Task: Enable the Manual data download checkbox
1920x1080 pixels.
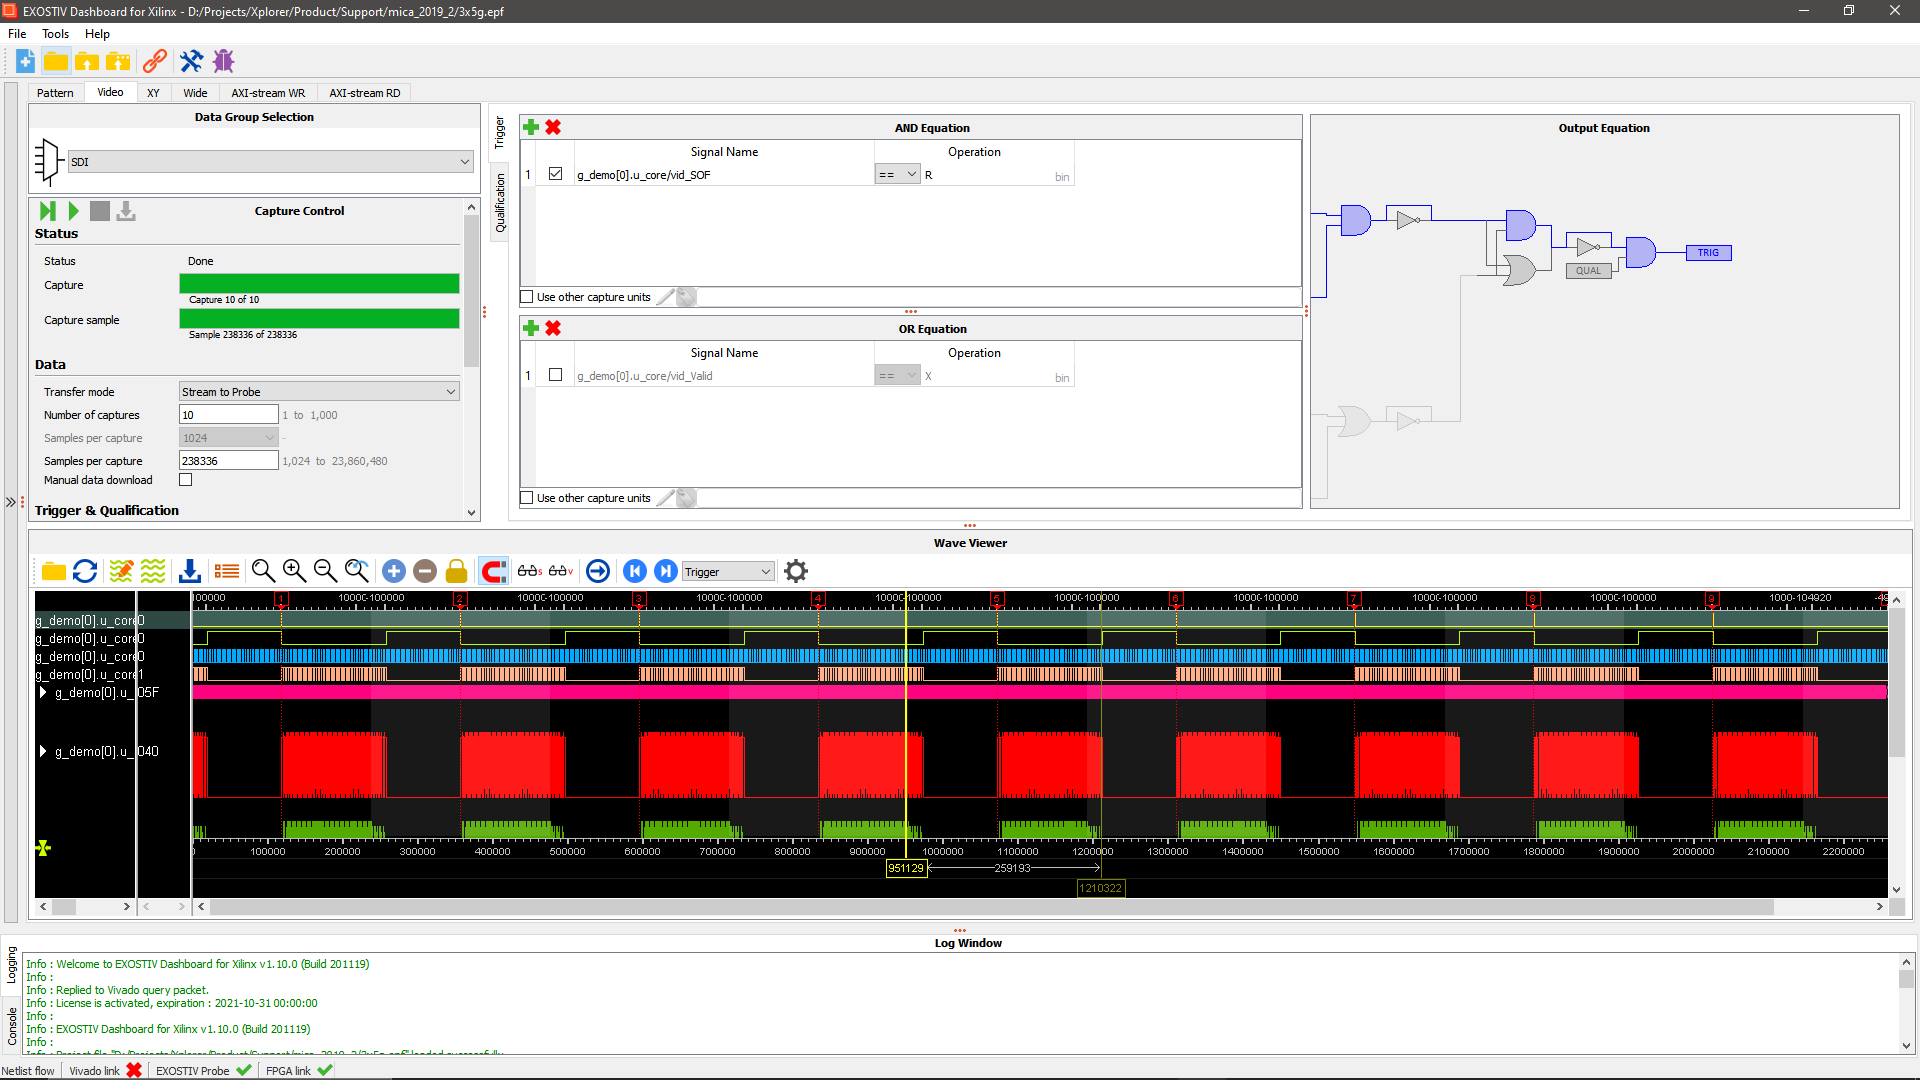Action: pyautogui.click(x=186, y=480)
